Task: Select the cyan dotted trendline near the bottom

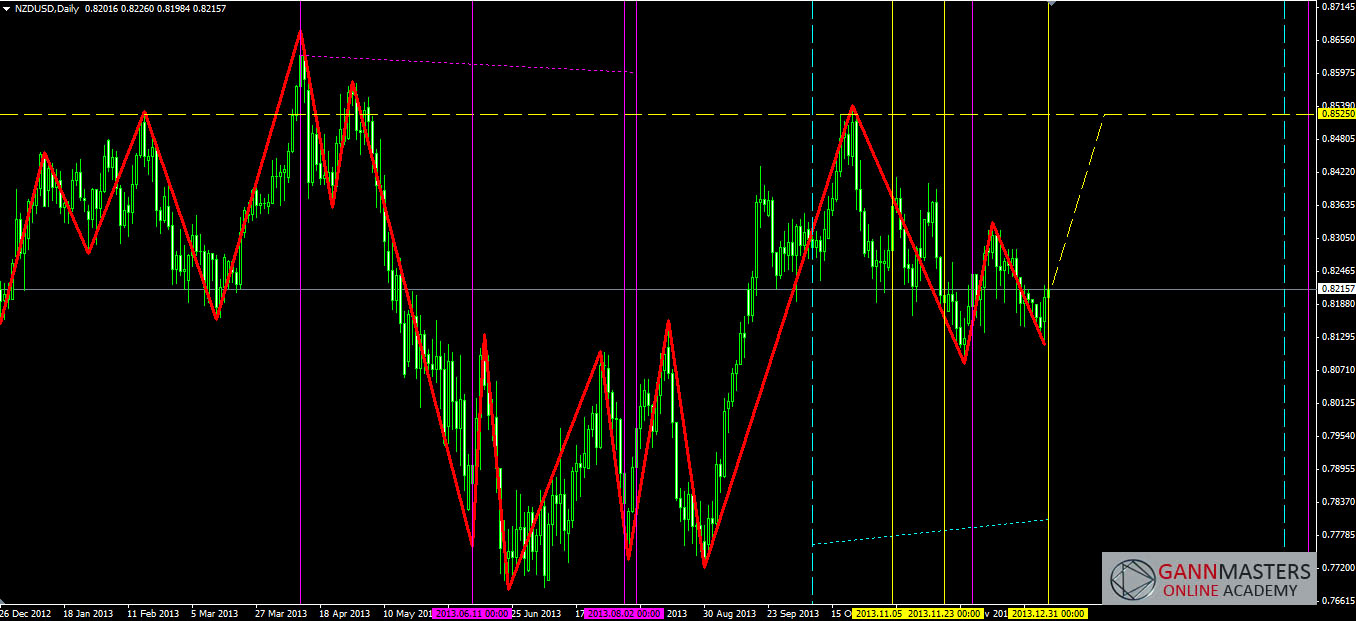Action: point(930,532)
